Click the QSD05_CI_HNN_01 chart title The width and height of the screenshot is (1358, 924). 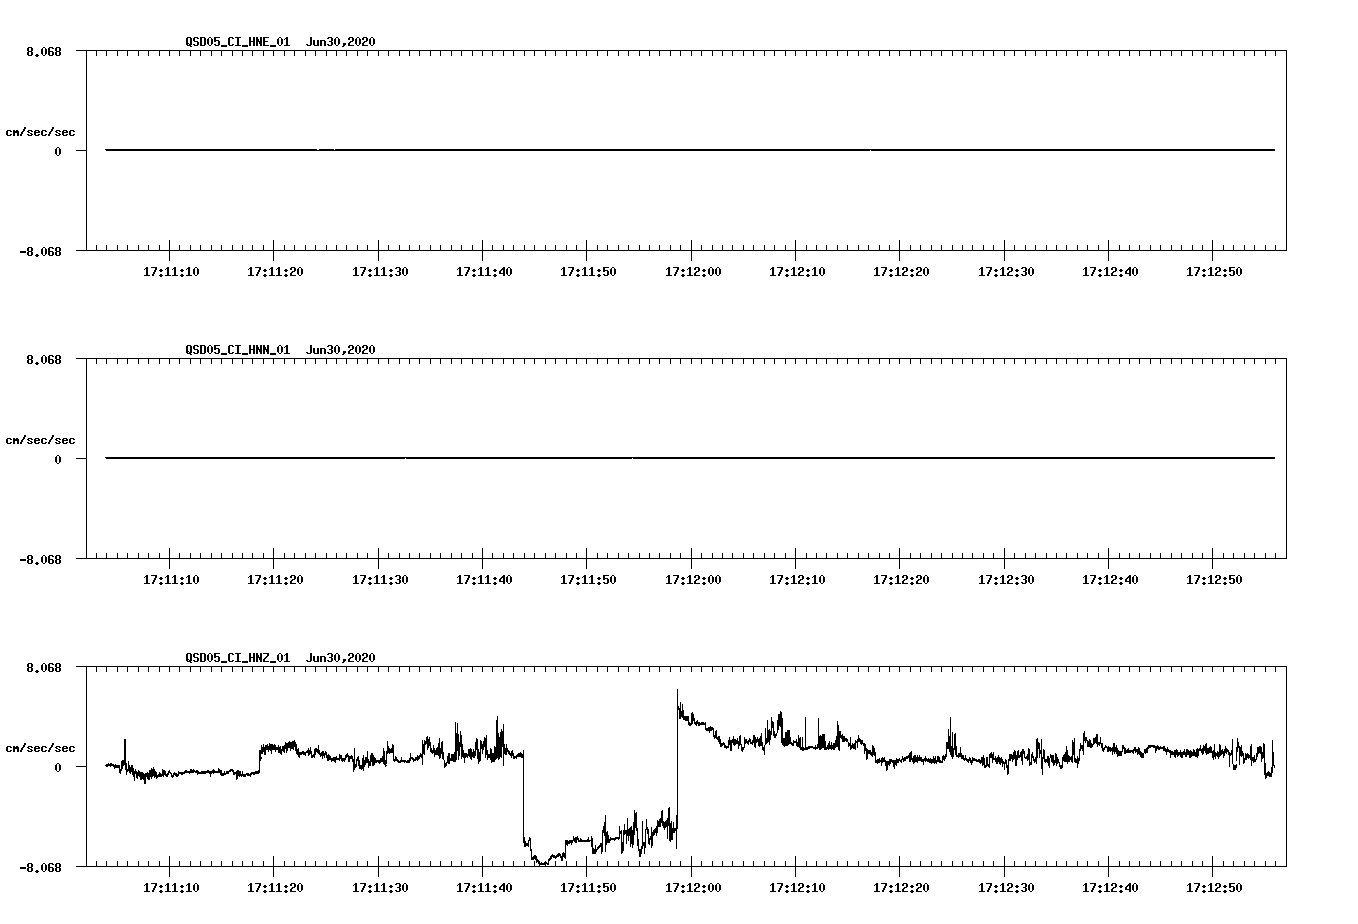[x=280, y=350]
